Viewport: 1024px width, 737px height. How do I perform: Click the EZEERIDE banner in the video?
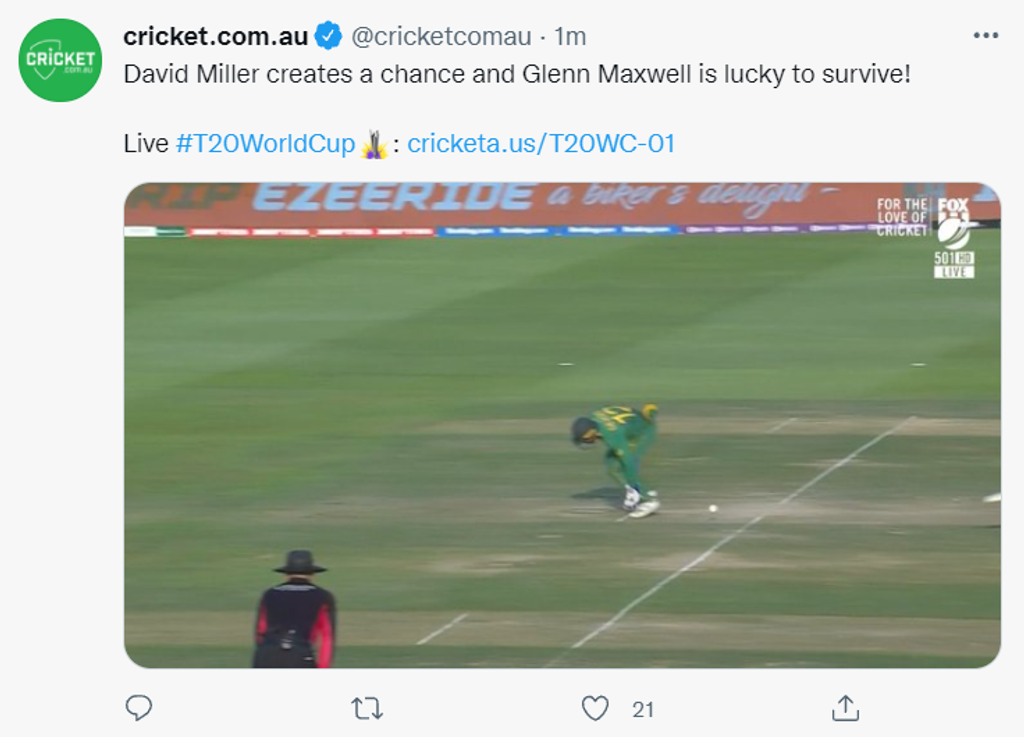click(392, 196)
